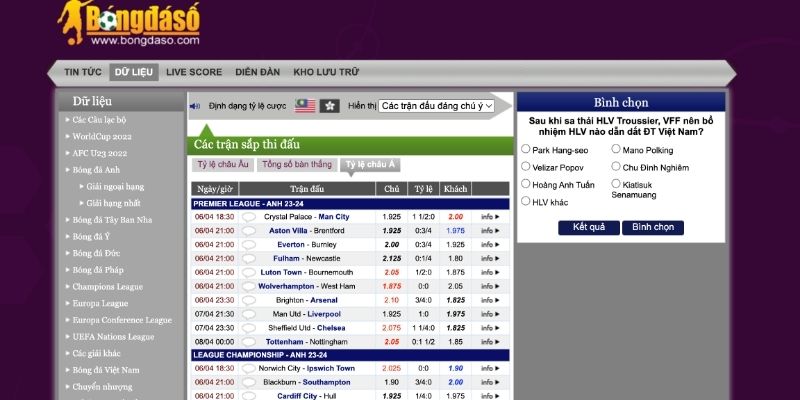This screenshot has height=400, width=800.
Task: Select the Hong Kong flag odds format
Action: 330,106
